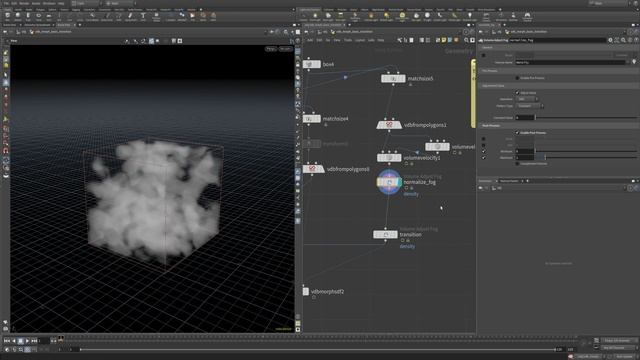Open the Persp viewport menu

click(x=271, y=49)
